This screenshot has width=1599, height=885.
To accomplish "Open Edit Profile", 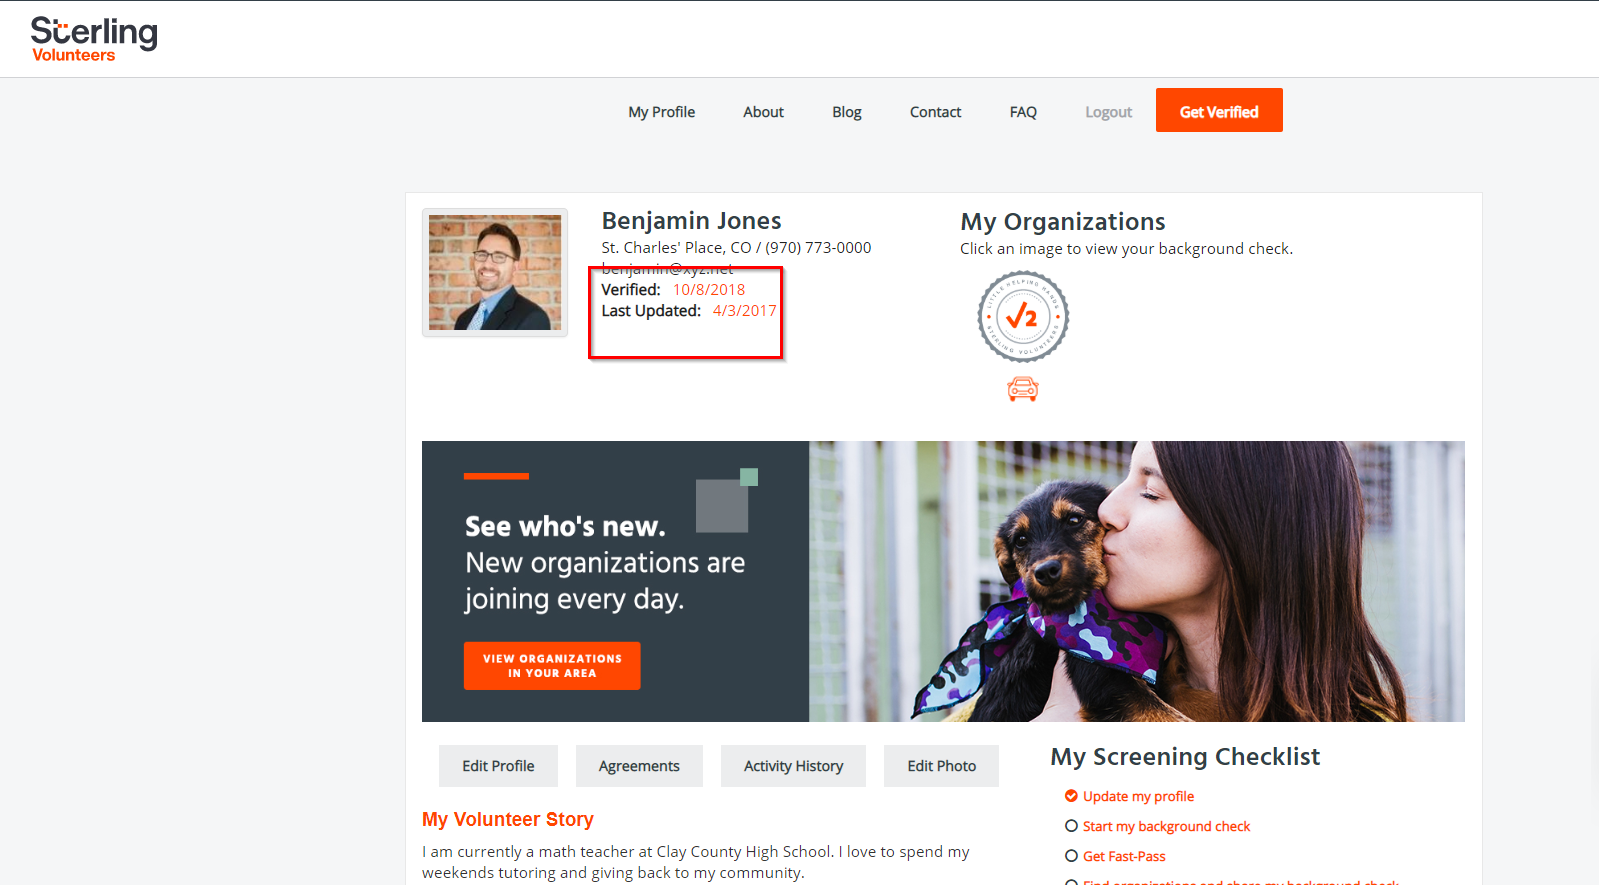I will (498, 766).
